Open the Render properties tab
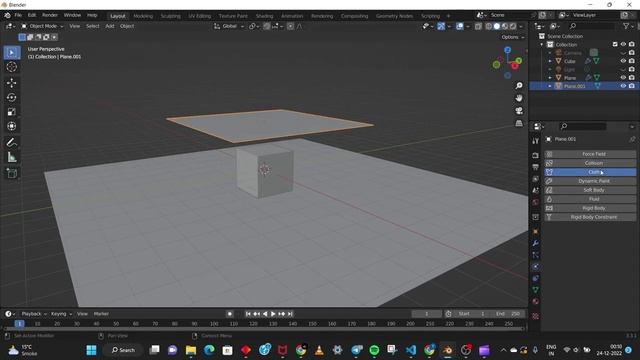The height and width of the screenshot is (360, 640). tap(536, 156)
